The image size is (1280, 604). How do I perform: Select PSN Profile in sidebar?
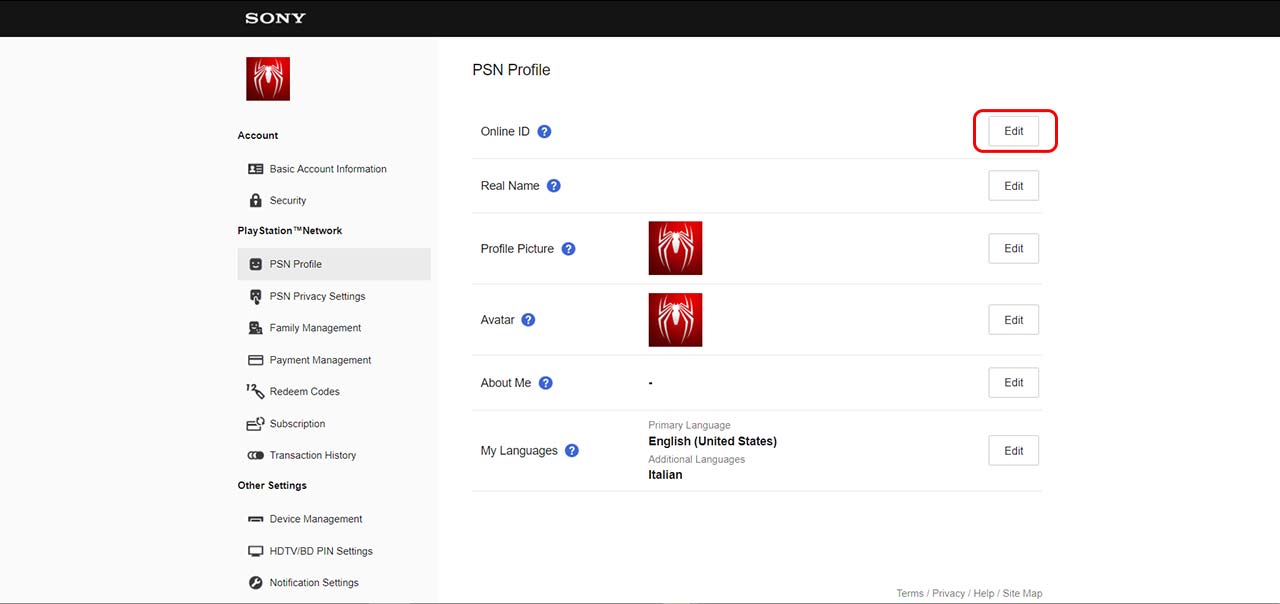click(334, 264)
